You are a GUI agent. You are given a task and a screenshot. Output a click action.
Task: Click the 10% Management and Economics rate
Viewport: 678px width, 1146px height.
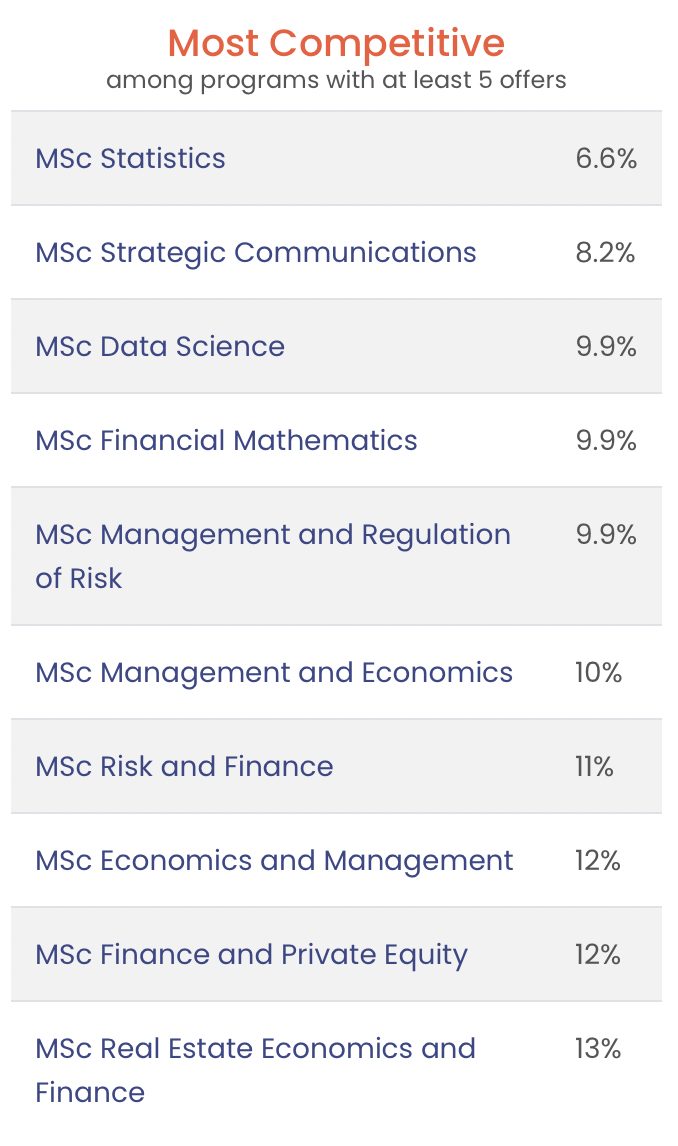pos(598,673)
